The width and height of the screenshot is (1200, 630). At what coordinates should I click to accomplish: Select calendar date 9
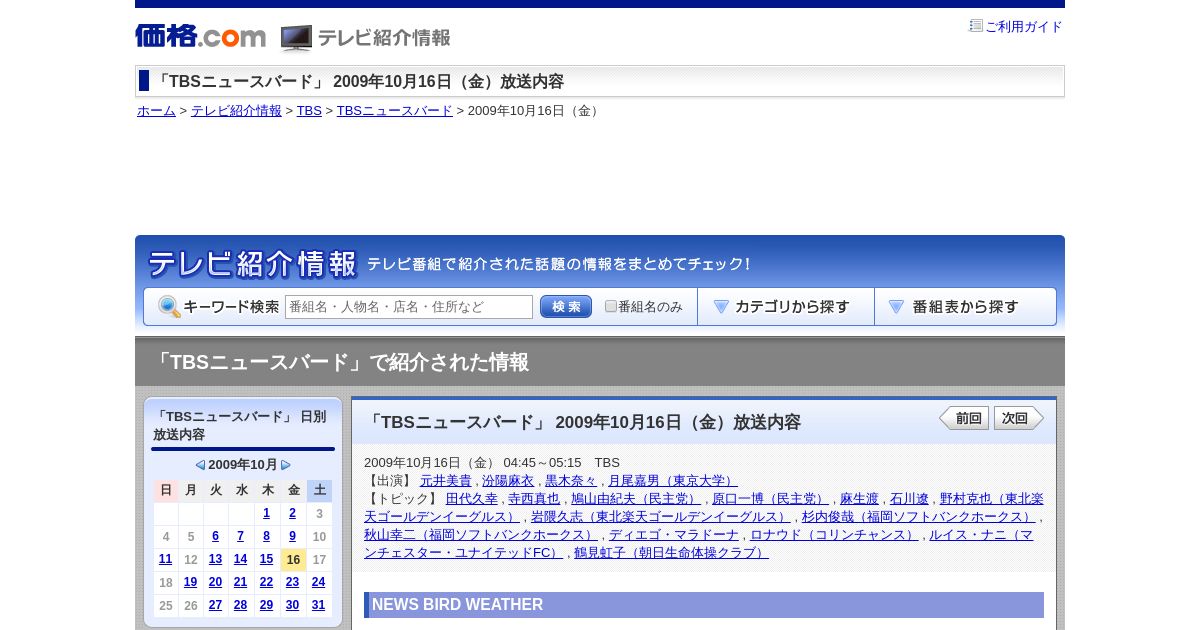(x=292, y=537)
